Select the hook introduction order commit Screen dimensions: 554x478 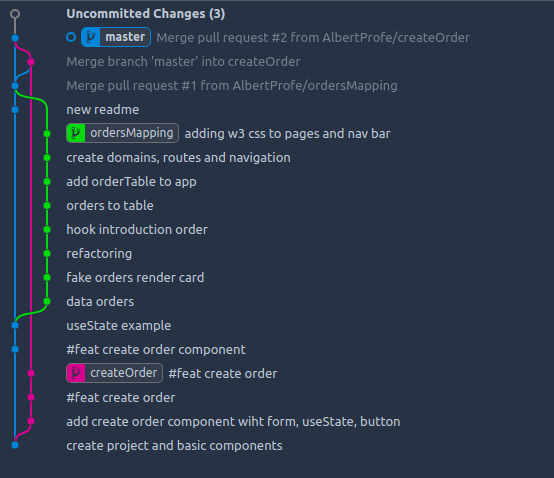click(x=137, y=230)
